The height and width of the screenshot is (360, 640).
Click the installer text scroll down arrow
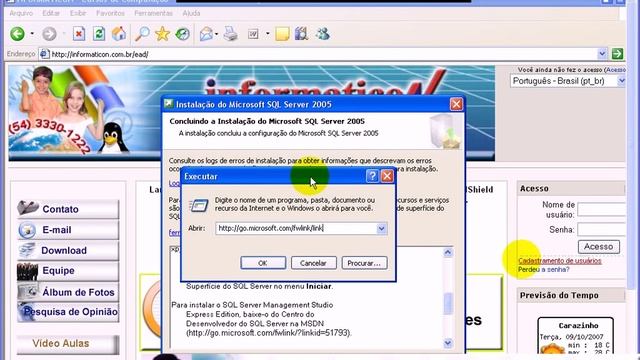(448, 343)
